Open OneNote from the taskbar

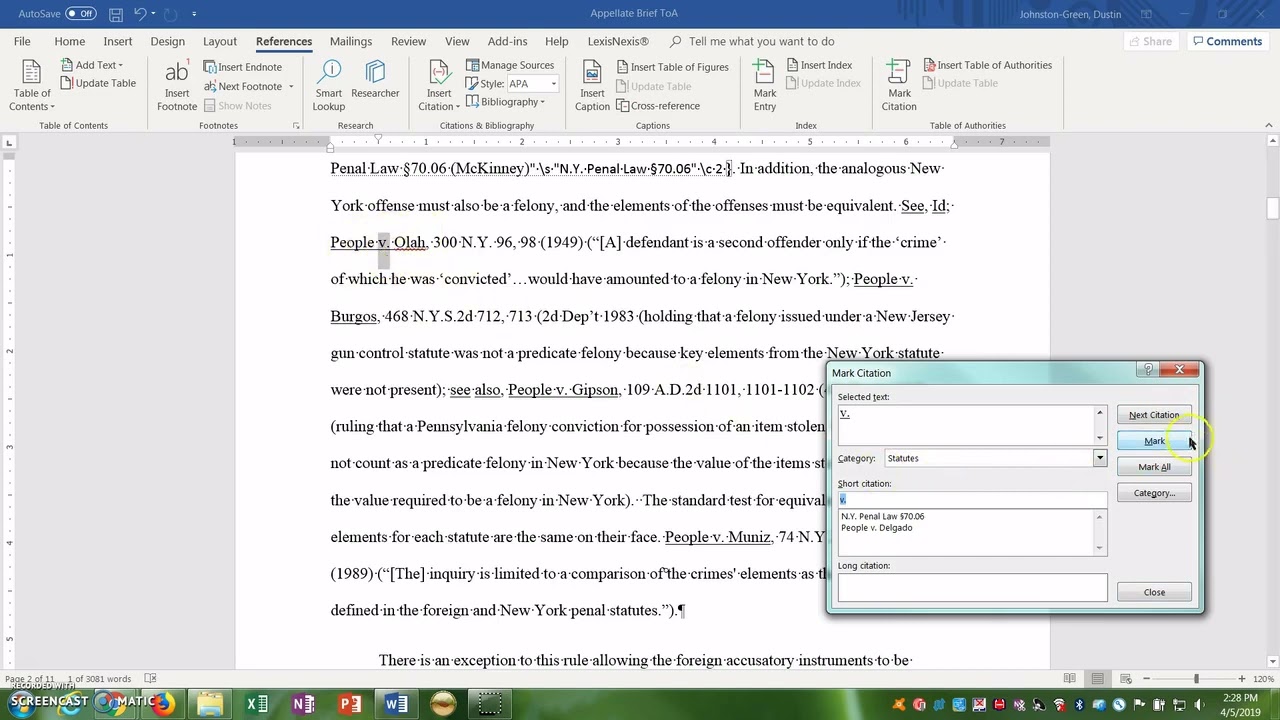[303, 705]
